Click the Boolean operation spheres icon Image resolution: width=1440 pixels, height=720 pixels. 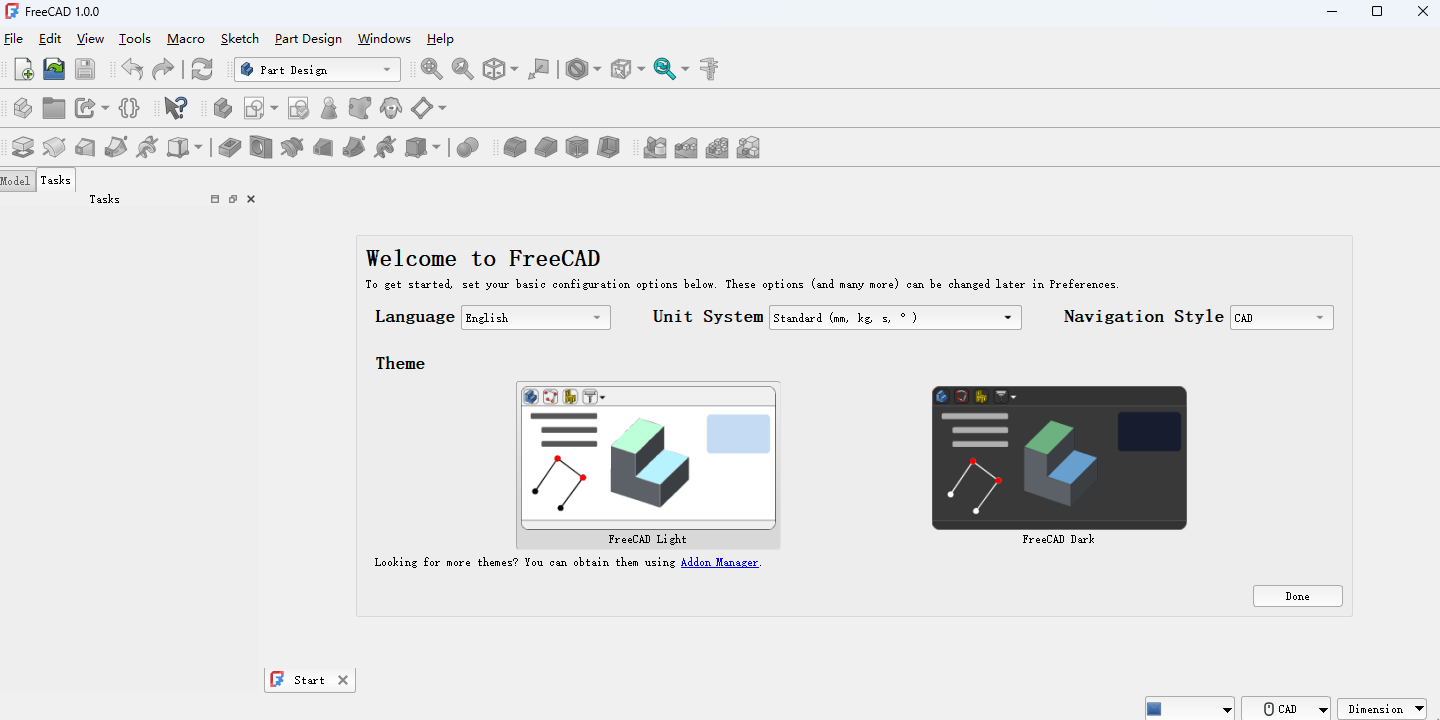(x=467, y=148)
